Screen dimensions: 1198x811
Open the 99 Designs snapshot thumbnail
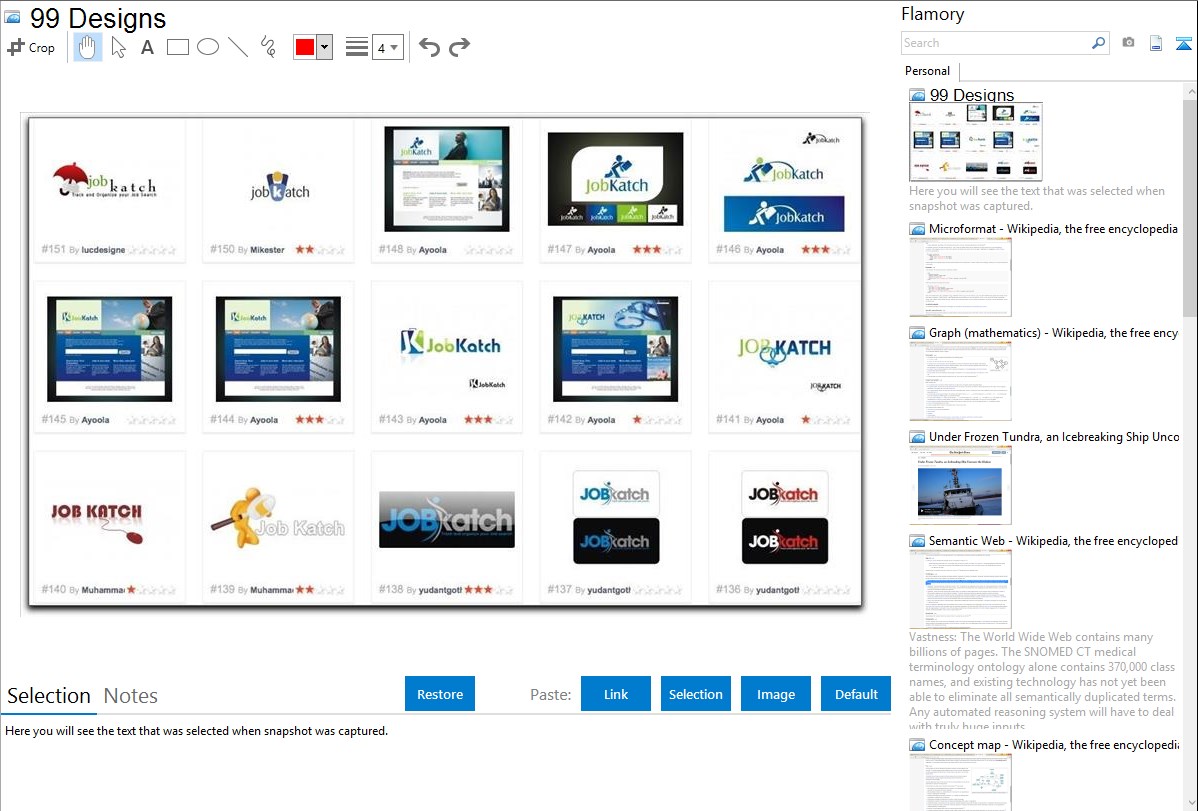pyautogui.click(x=976, y=142)
